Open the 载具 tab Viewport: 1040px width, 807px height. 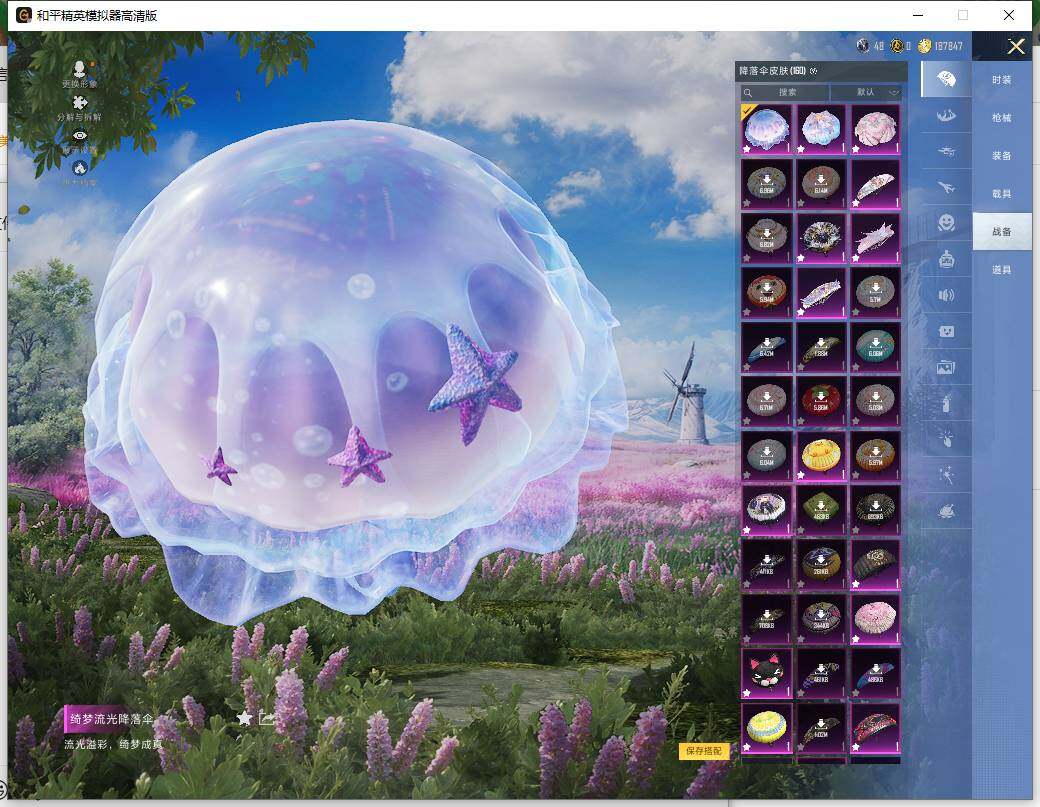[x=1001, y=194]
